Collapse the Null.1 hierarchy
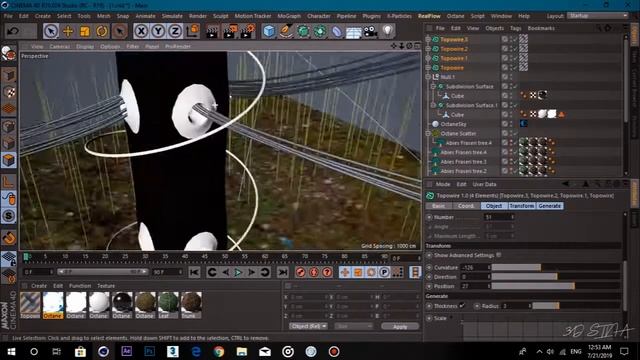Viewport: 640px width, 360px height. 428,77
